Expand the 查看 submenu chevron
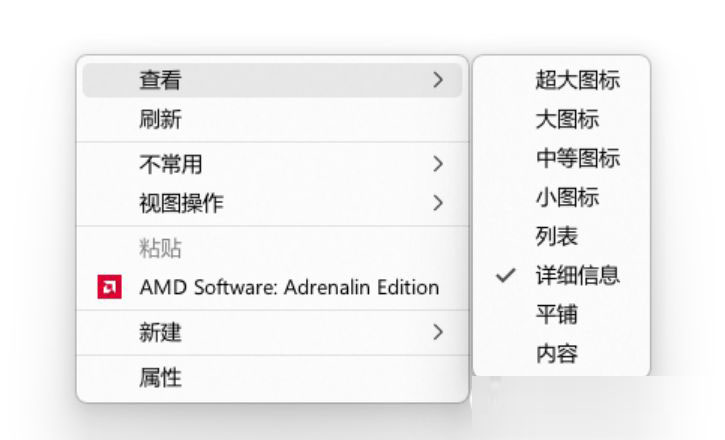The width and height of the screenshot is (725, 440). (x=438, y=80)
